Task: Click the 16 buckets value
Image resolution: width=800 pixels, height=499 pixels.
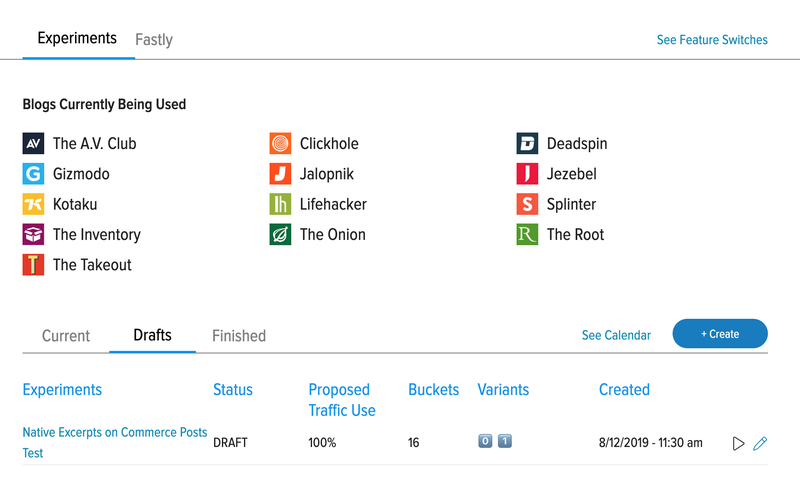Action: [x=413, y=443]
